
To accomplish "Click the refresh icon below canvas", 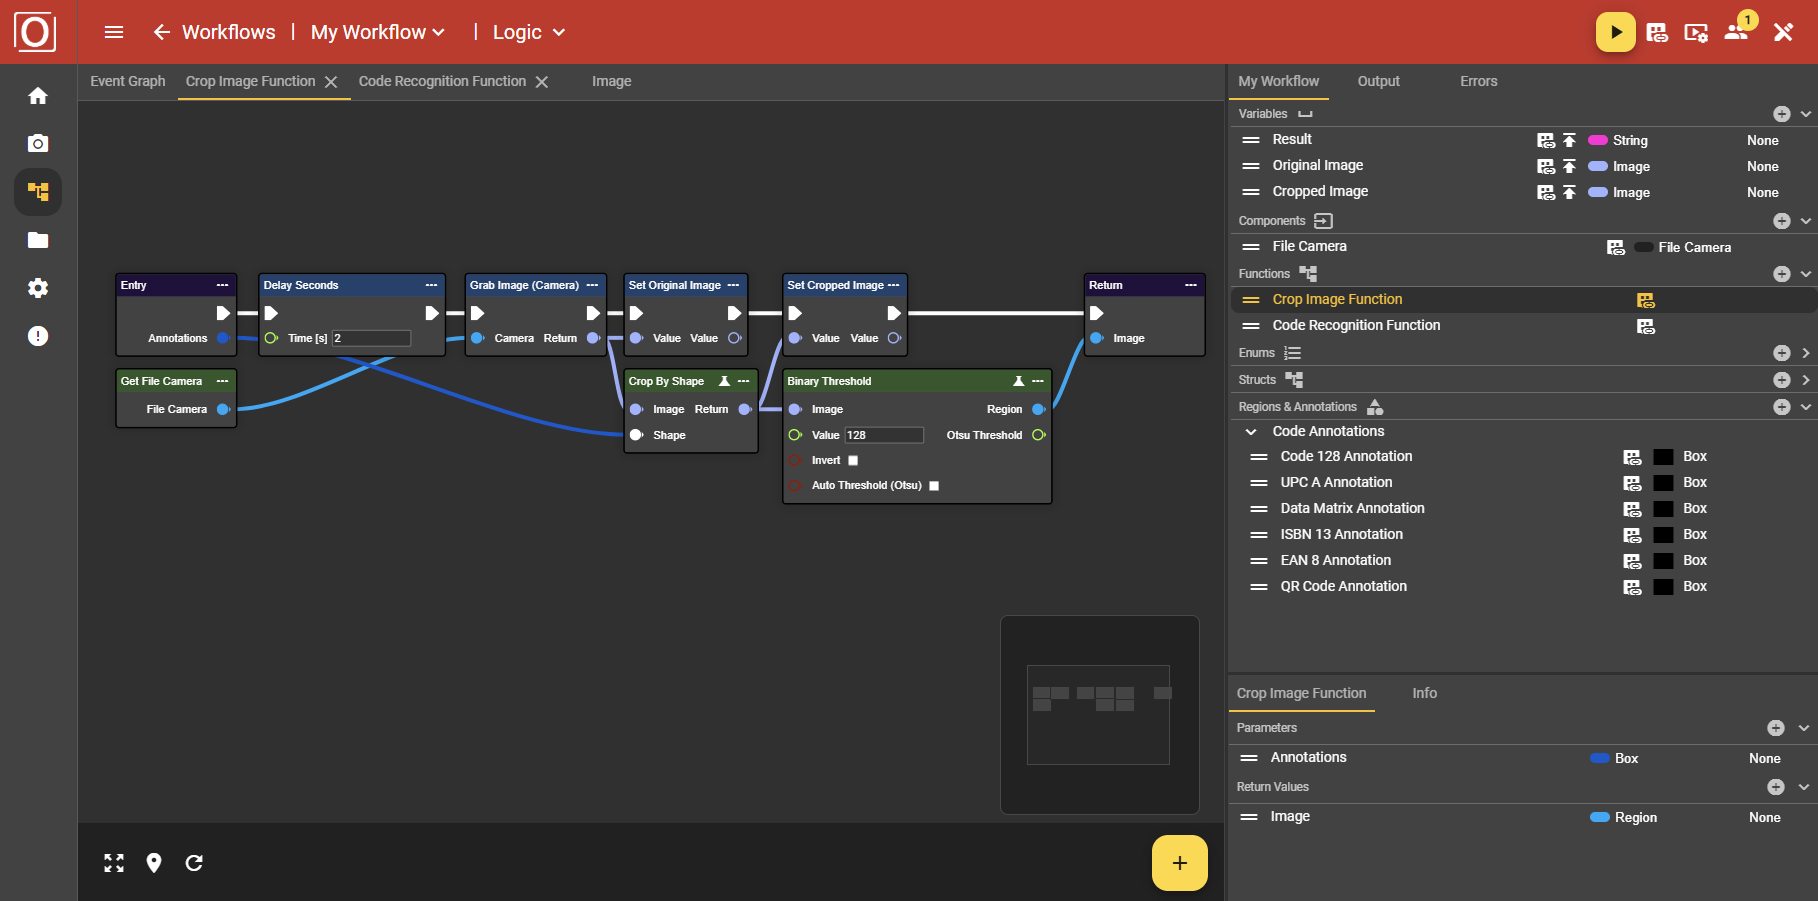I will [x=194, y=863].
